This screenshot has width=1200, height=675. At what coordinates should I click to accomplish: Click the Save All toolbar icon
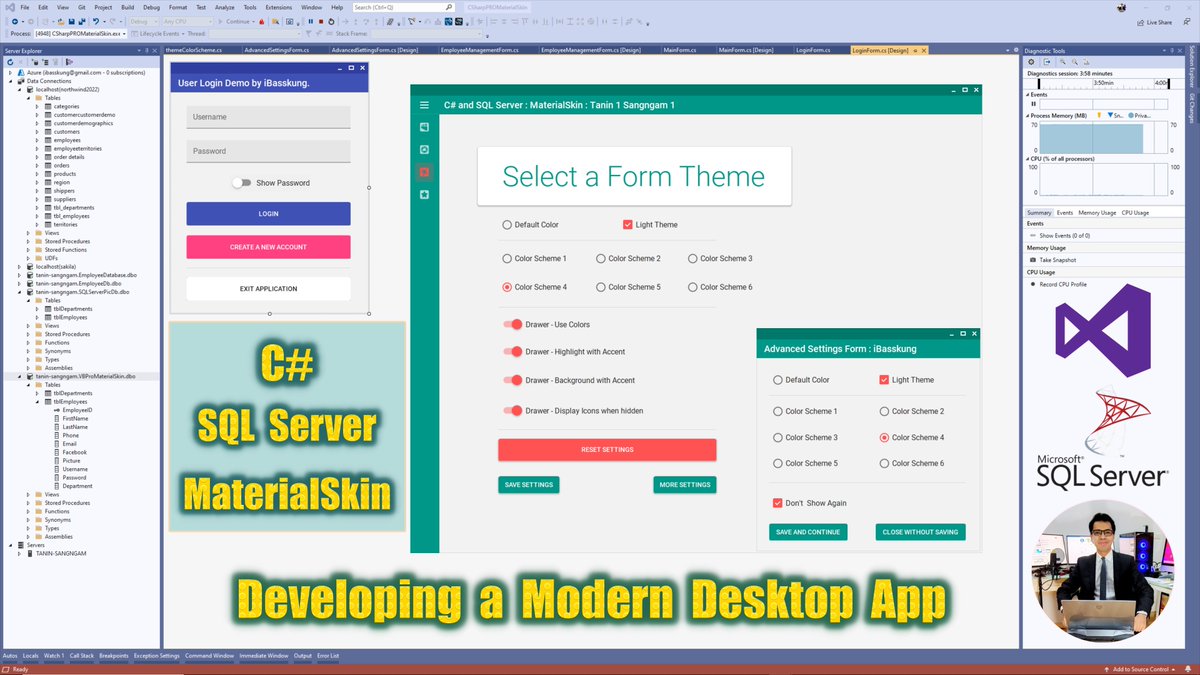point(83,21)
